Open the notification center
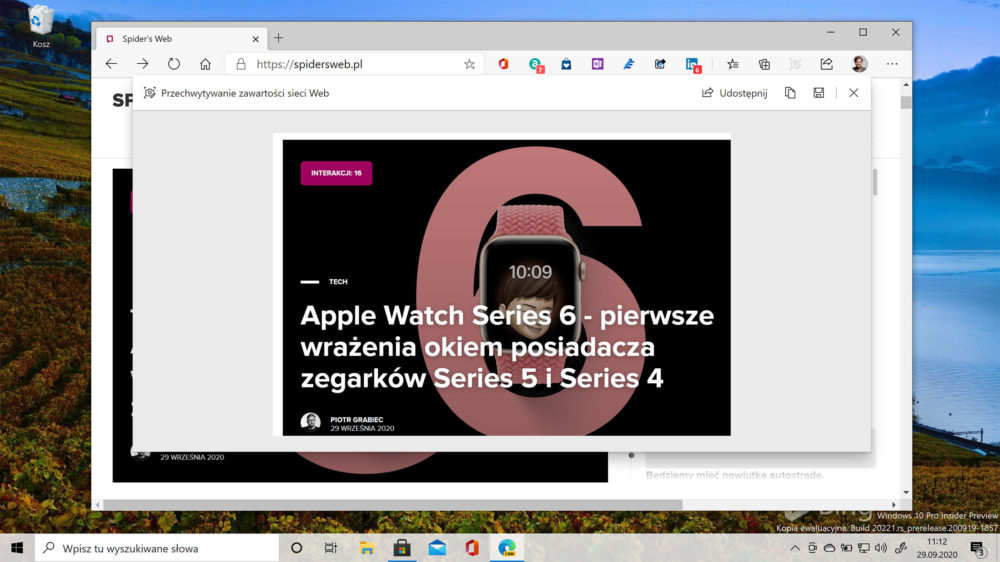Screen dimensions: 1000x562 tap(978, 548)
